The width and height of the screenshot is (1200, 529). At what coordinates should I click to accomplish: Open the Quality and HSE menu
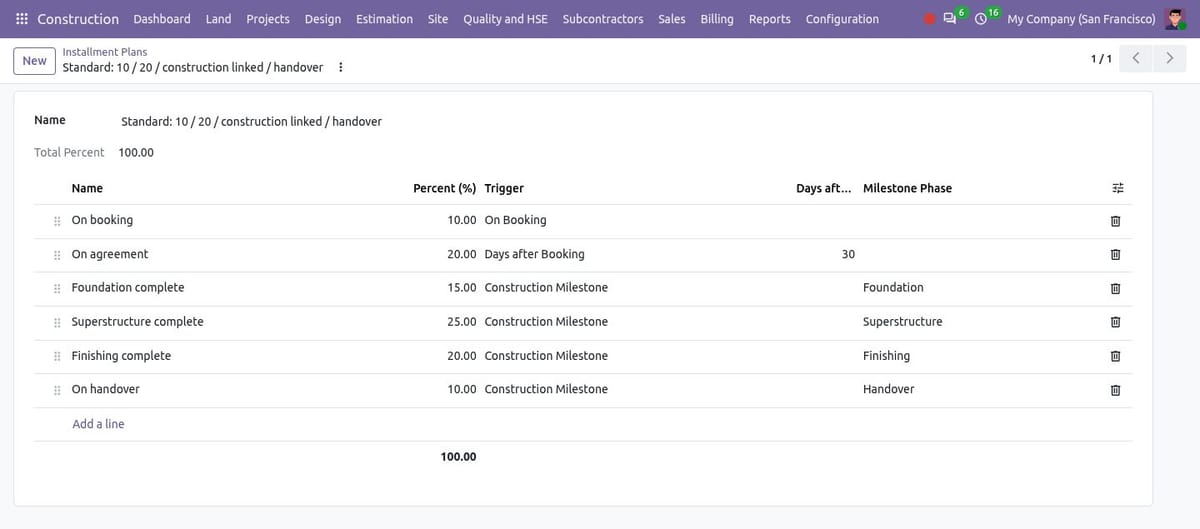[505, 19]
